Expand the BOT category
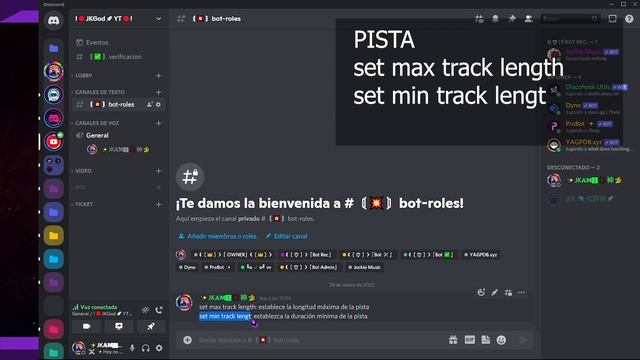This screenshot has height=360, width=640. click(79, 188)
